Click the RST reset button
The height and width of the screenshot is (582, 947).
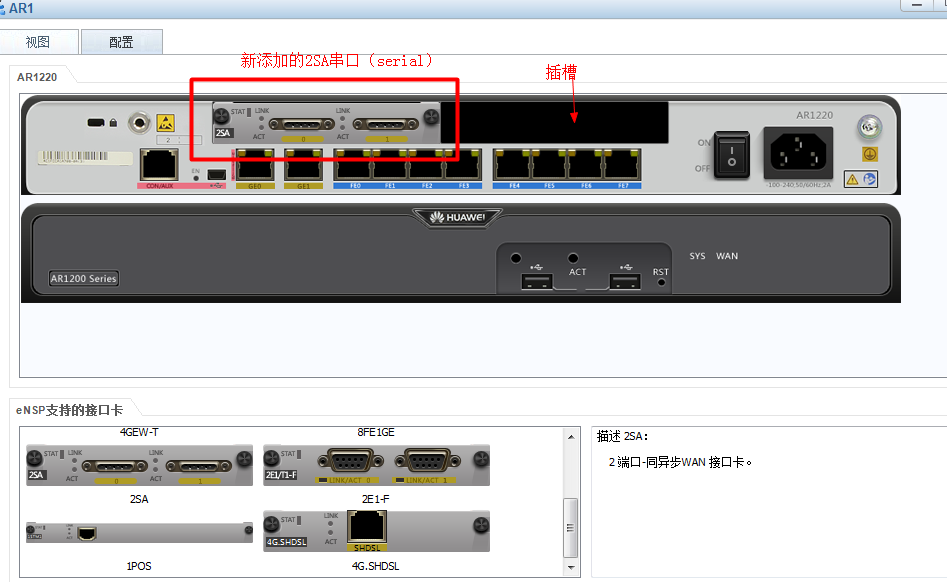point(661,282)
